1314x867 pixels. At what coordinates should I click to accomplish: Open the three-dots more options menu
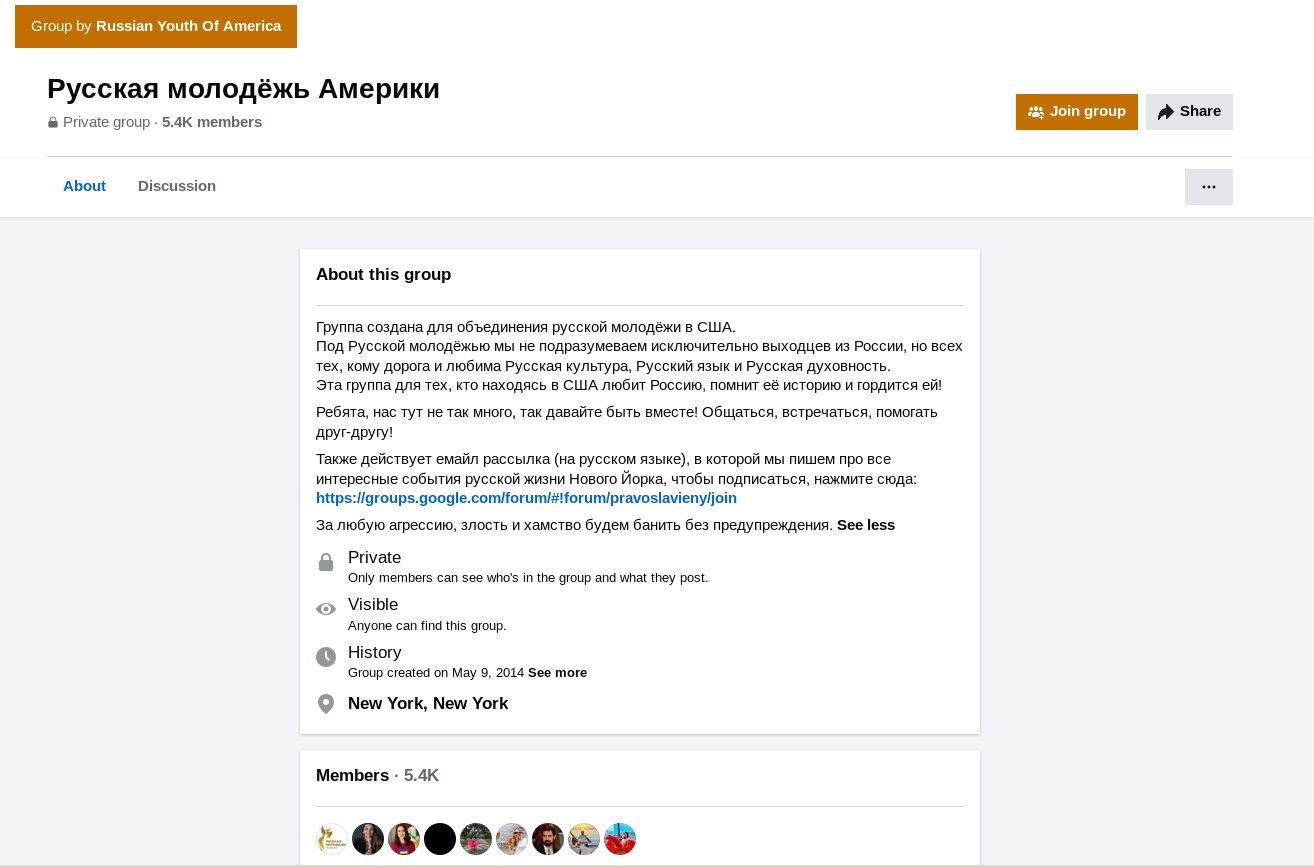point(1208,187)
